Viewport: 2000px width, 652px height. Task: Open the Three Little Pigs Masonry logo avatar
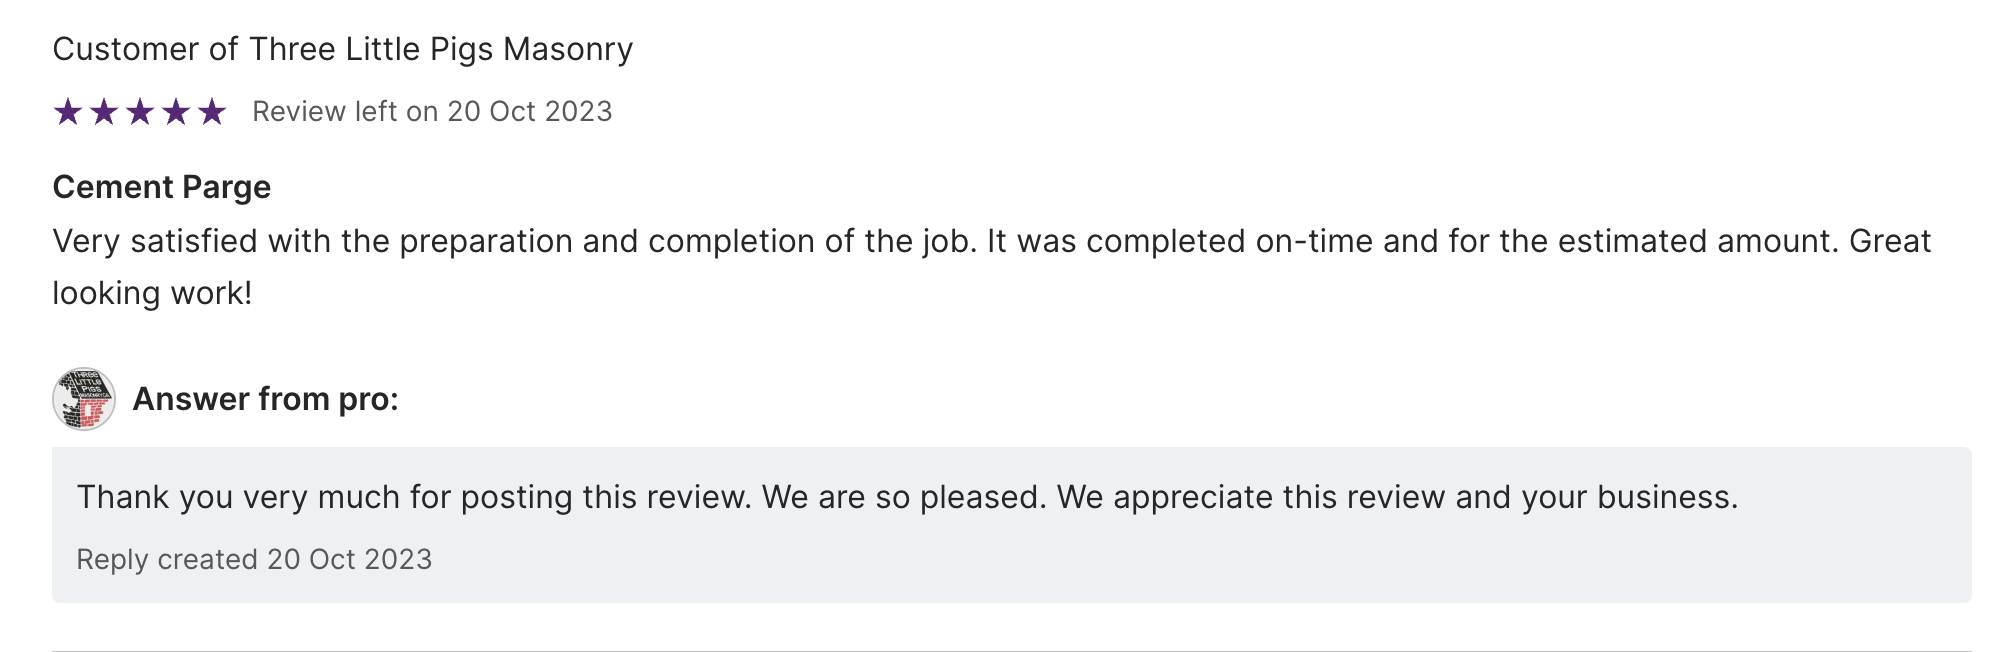(84, 399)
